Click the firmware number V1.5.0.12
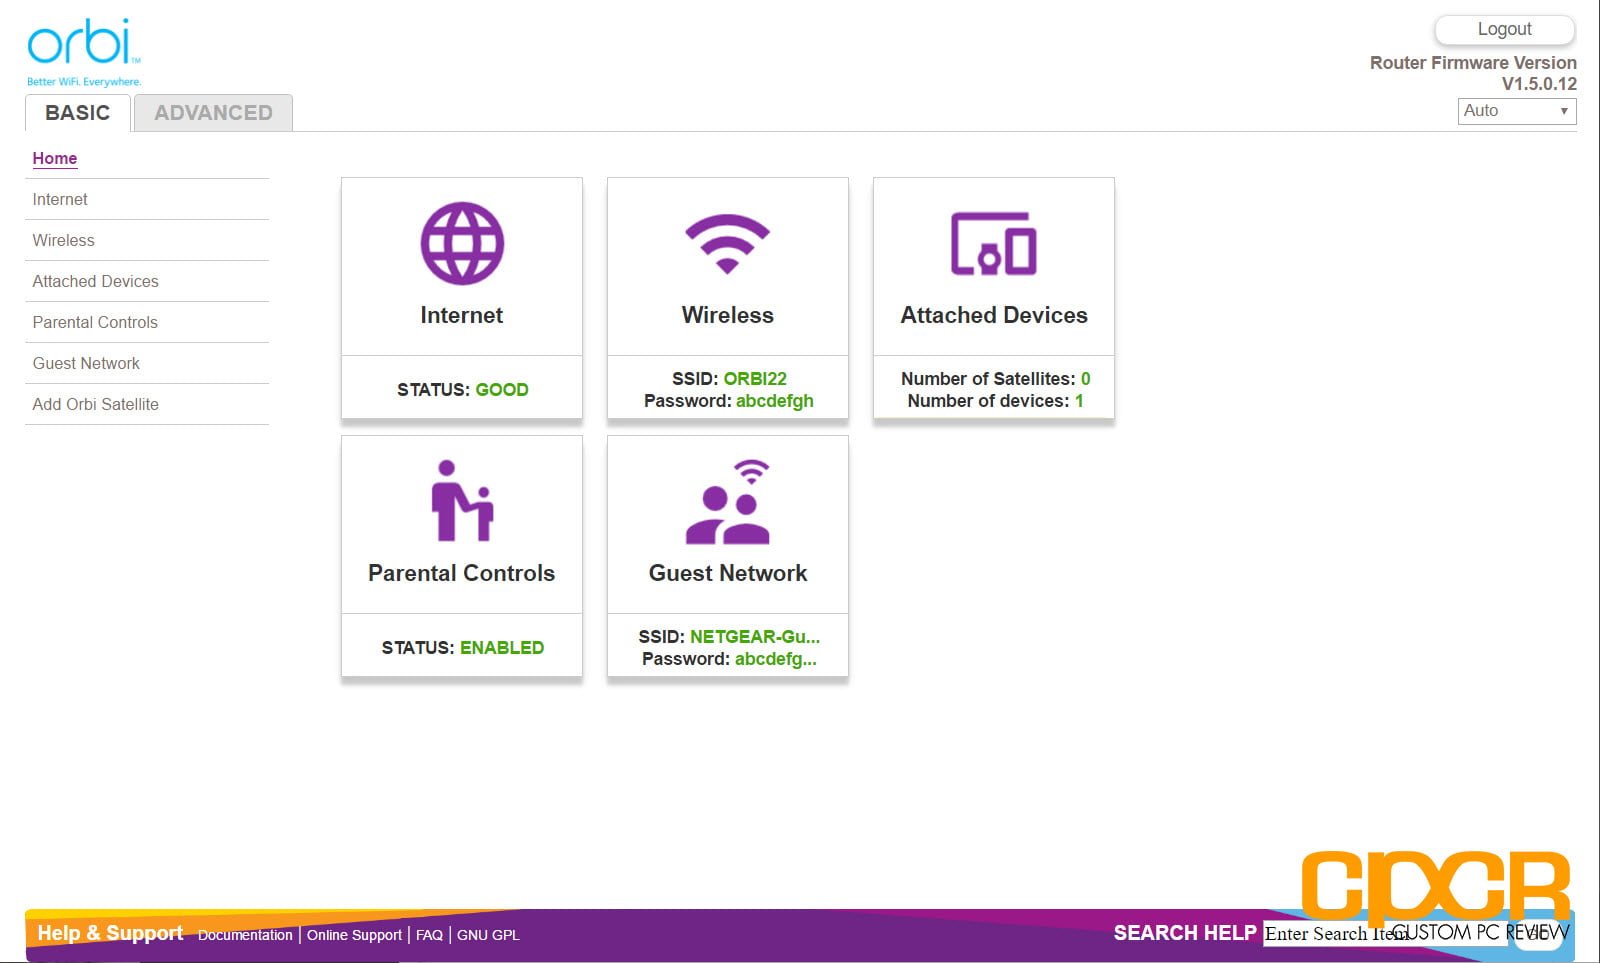This screenshot has width=1600, height=963. point(1539,84)
